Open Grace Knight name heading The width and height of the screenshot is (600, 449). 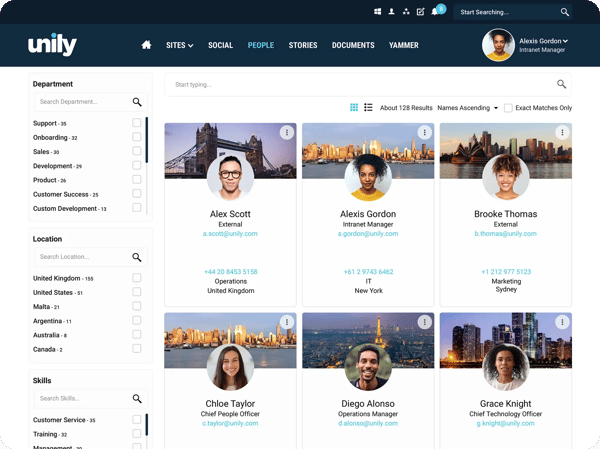click(x=505, y=403)
